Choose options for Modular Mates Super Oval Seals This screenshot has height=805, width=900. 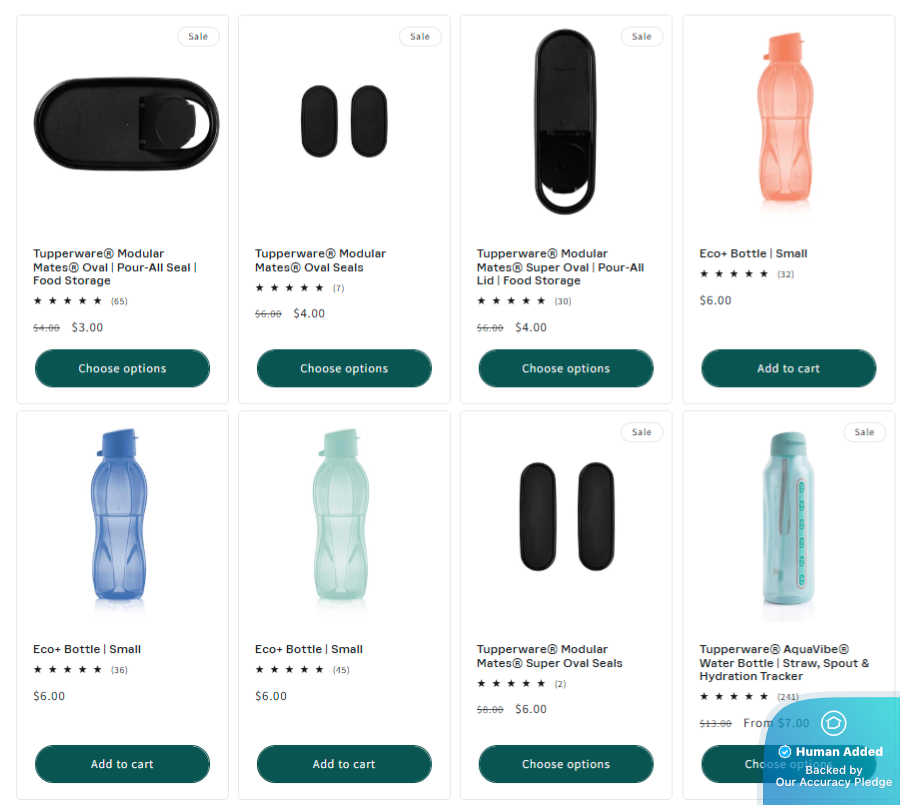point(566,764)
